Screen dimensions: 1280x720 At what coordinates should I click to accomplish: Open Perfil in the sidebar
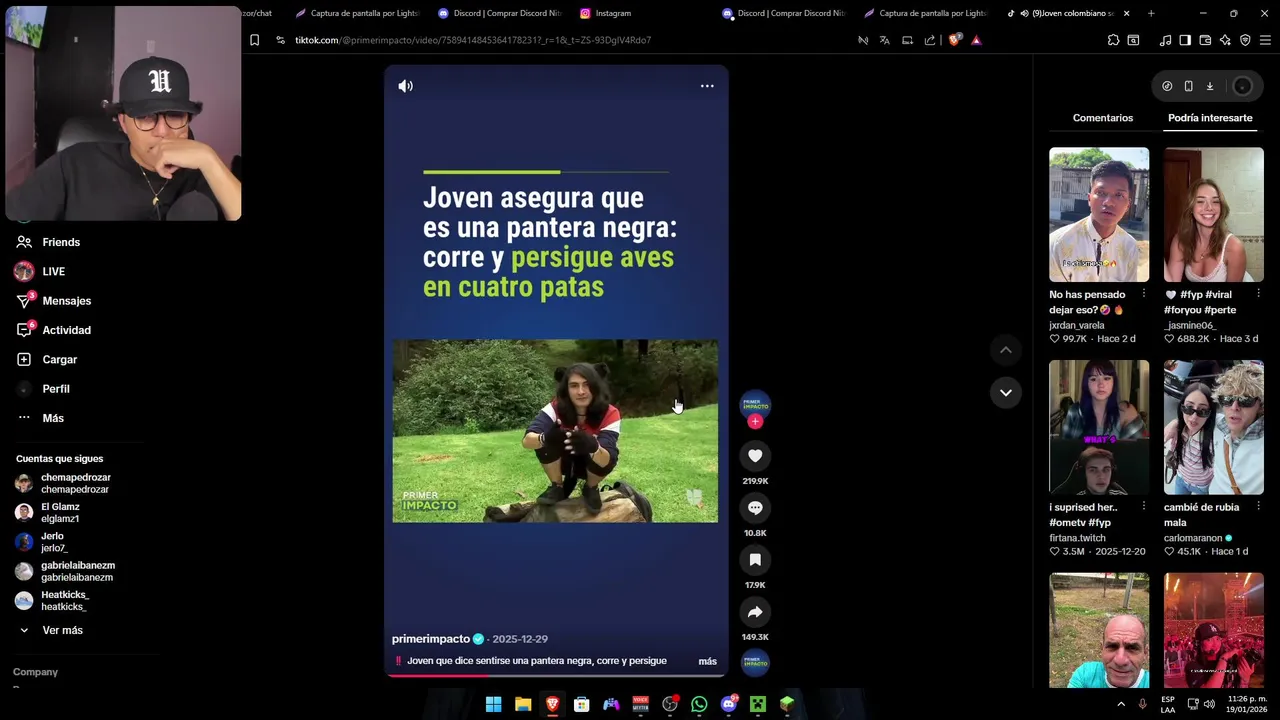coord(56,389)
